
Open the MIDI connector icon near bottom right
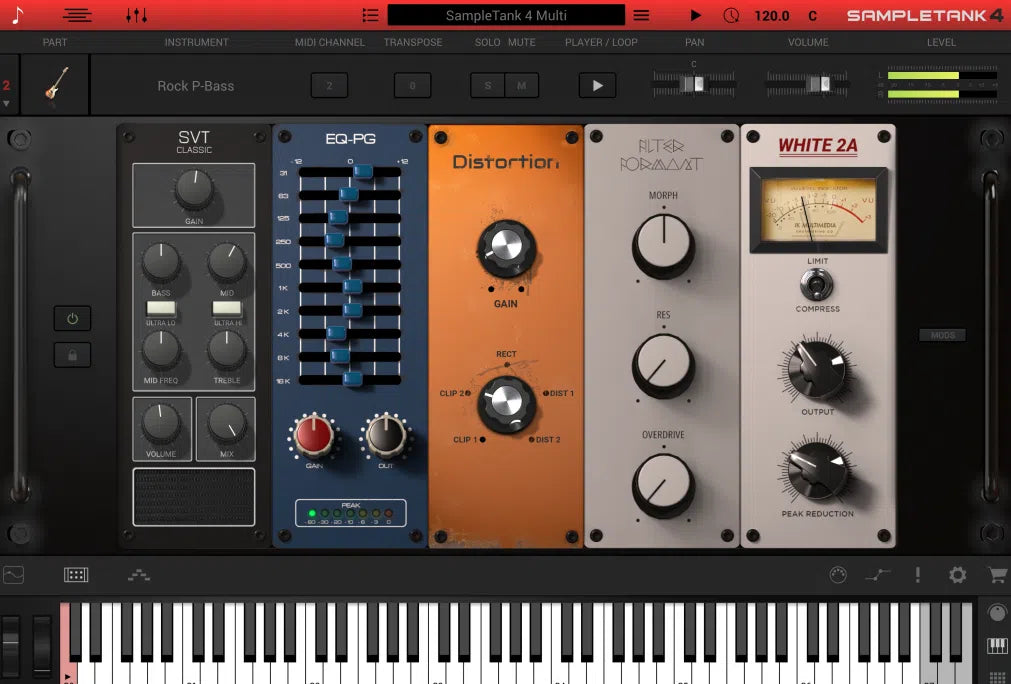point(839,575)
